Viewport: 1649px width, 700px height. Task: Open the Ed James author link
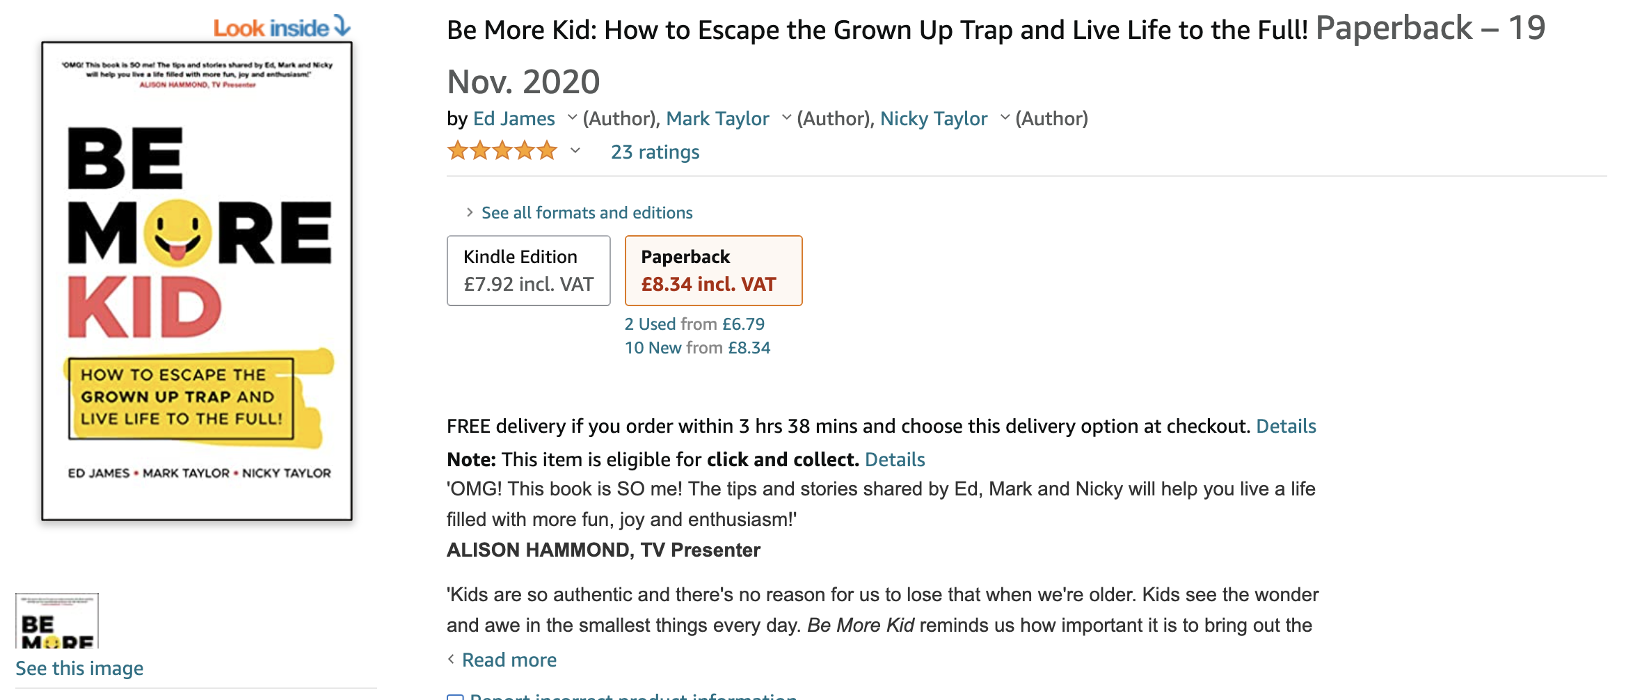[514, 119]
